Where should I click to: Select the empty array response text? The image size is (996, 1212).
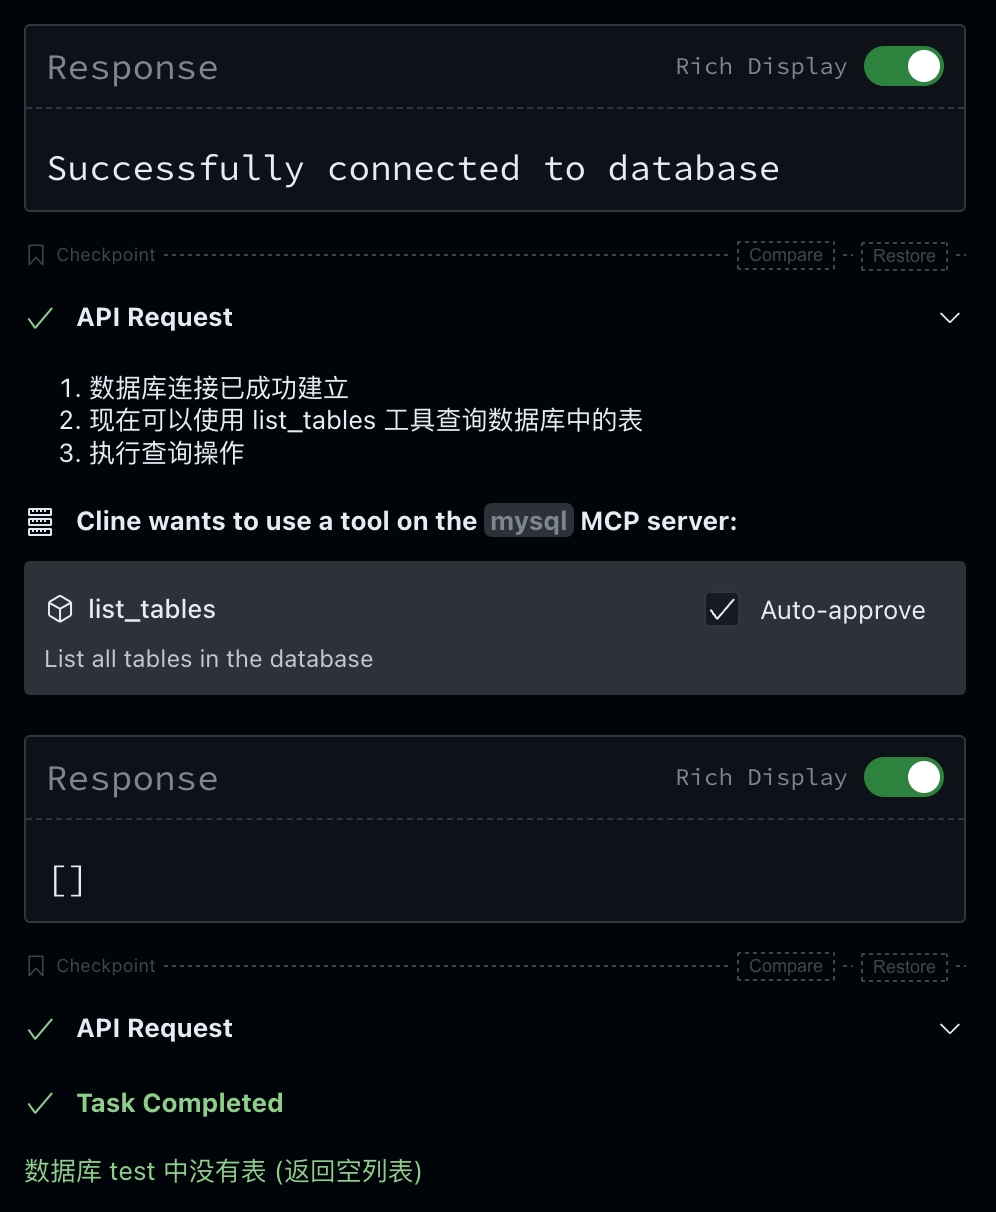(66, 881)
